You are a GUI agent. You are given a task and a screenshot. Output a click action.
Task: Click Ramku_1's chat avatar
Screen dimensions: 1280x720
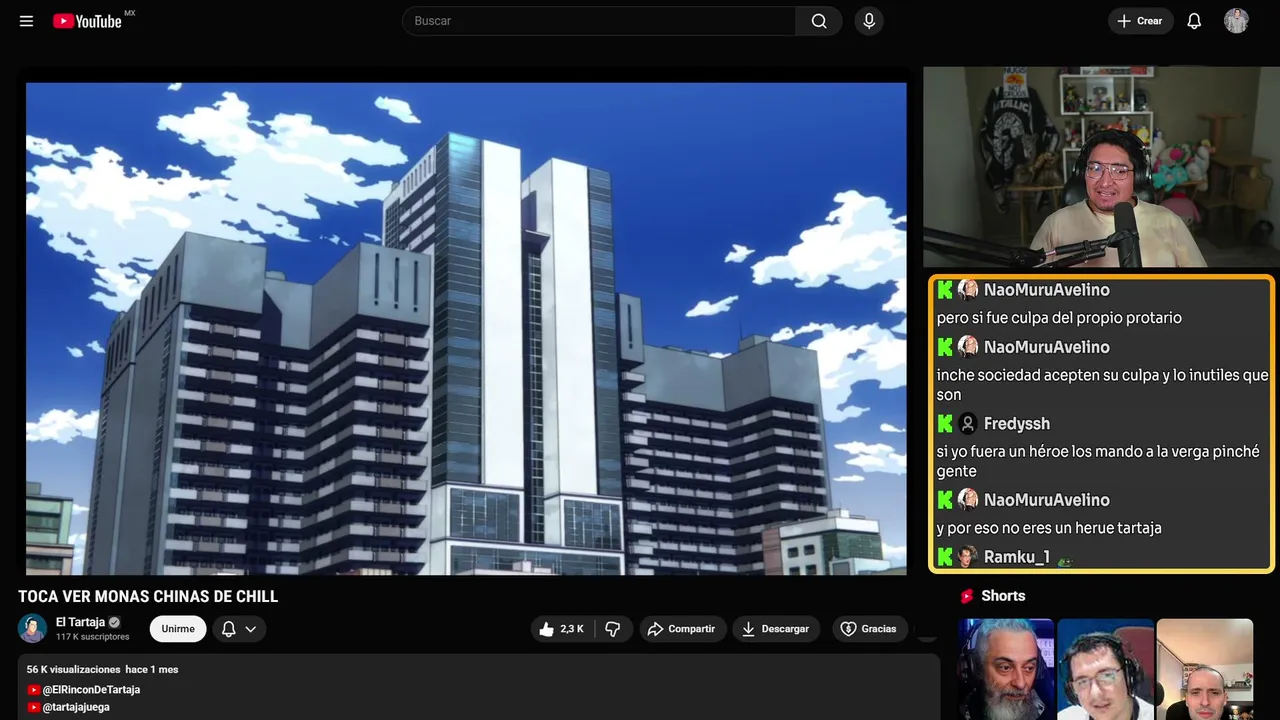(968, 557)
